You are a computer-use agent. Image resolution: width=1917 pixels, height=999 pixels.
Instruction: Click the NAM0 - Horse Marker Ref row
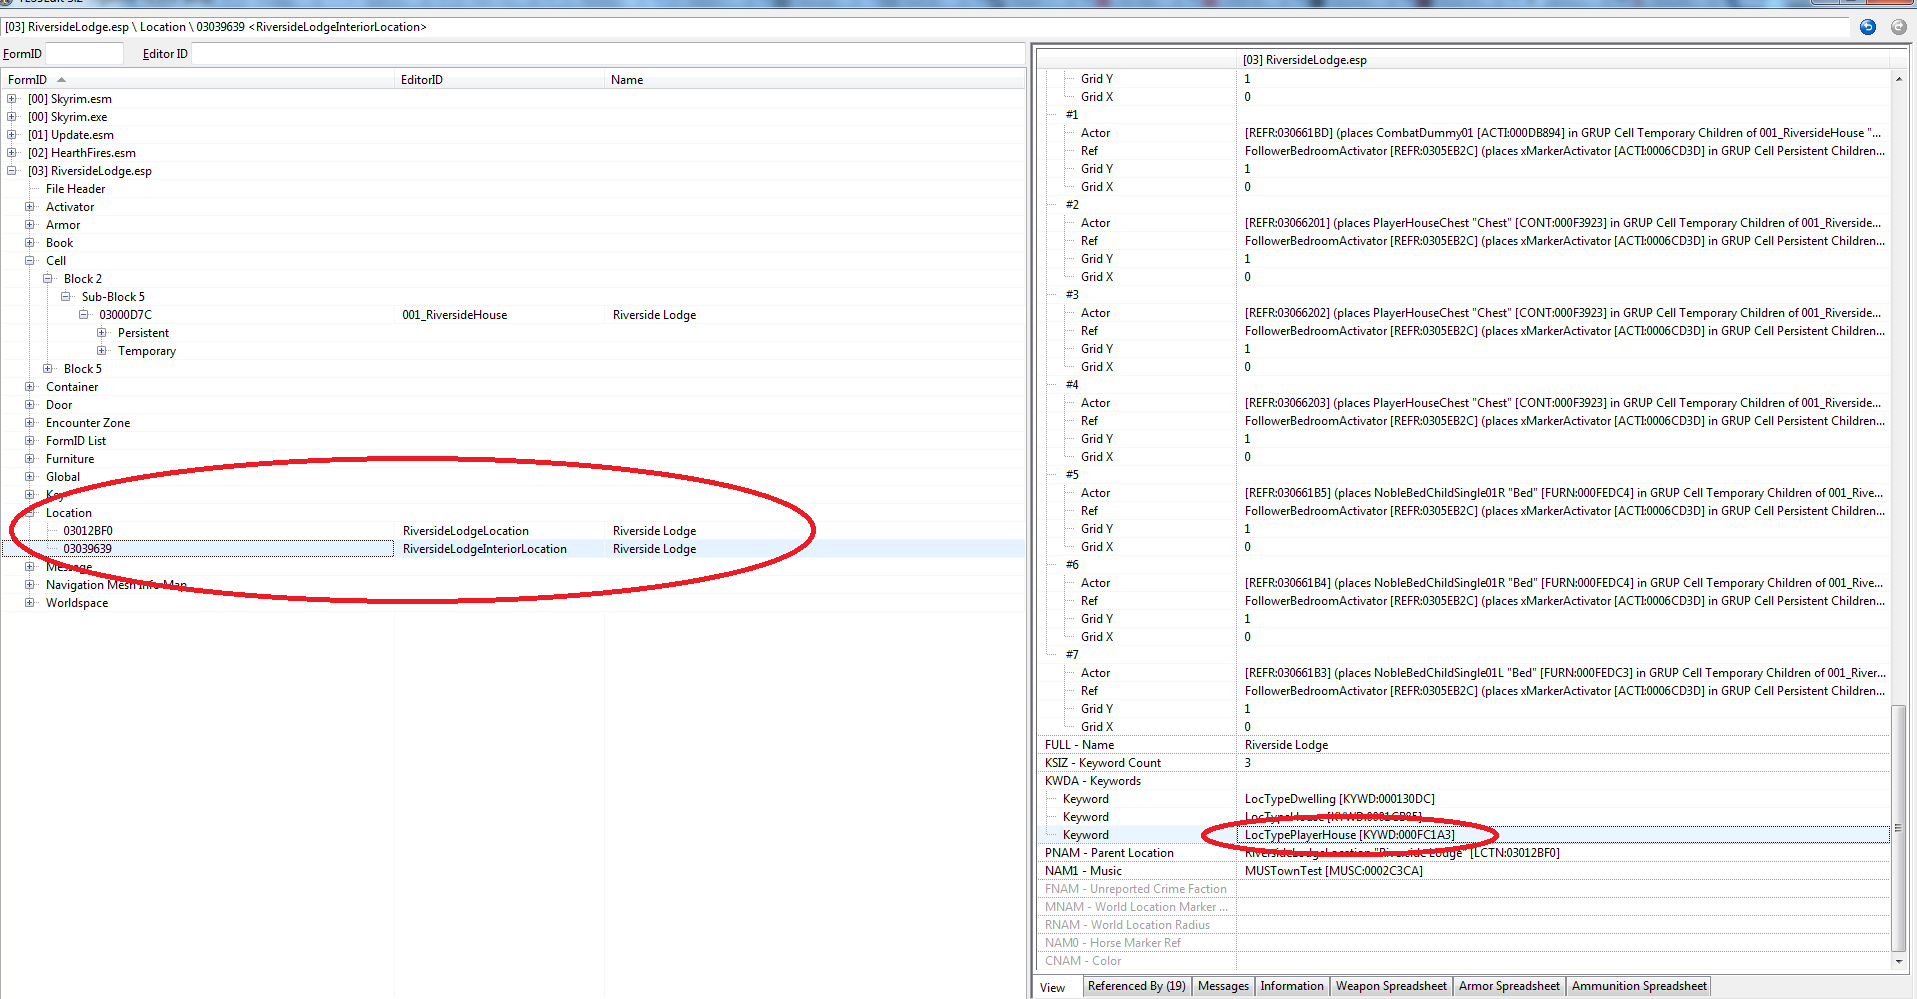click(x=1463, y=943)
